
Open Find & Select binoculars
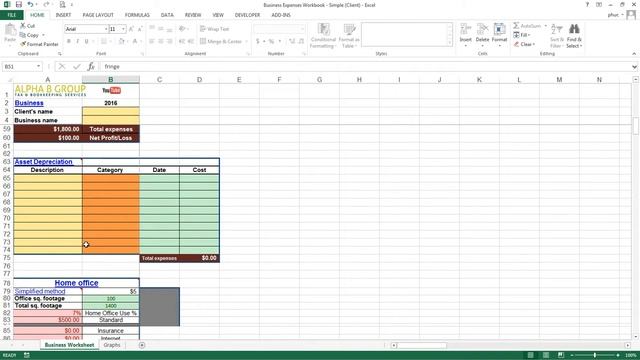pos(574,36)
